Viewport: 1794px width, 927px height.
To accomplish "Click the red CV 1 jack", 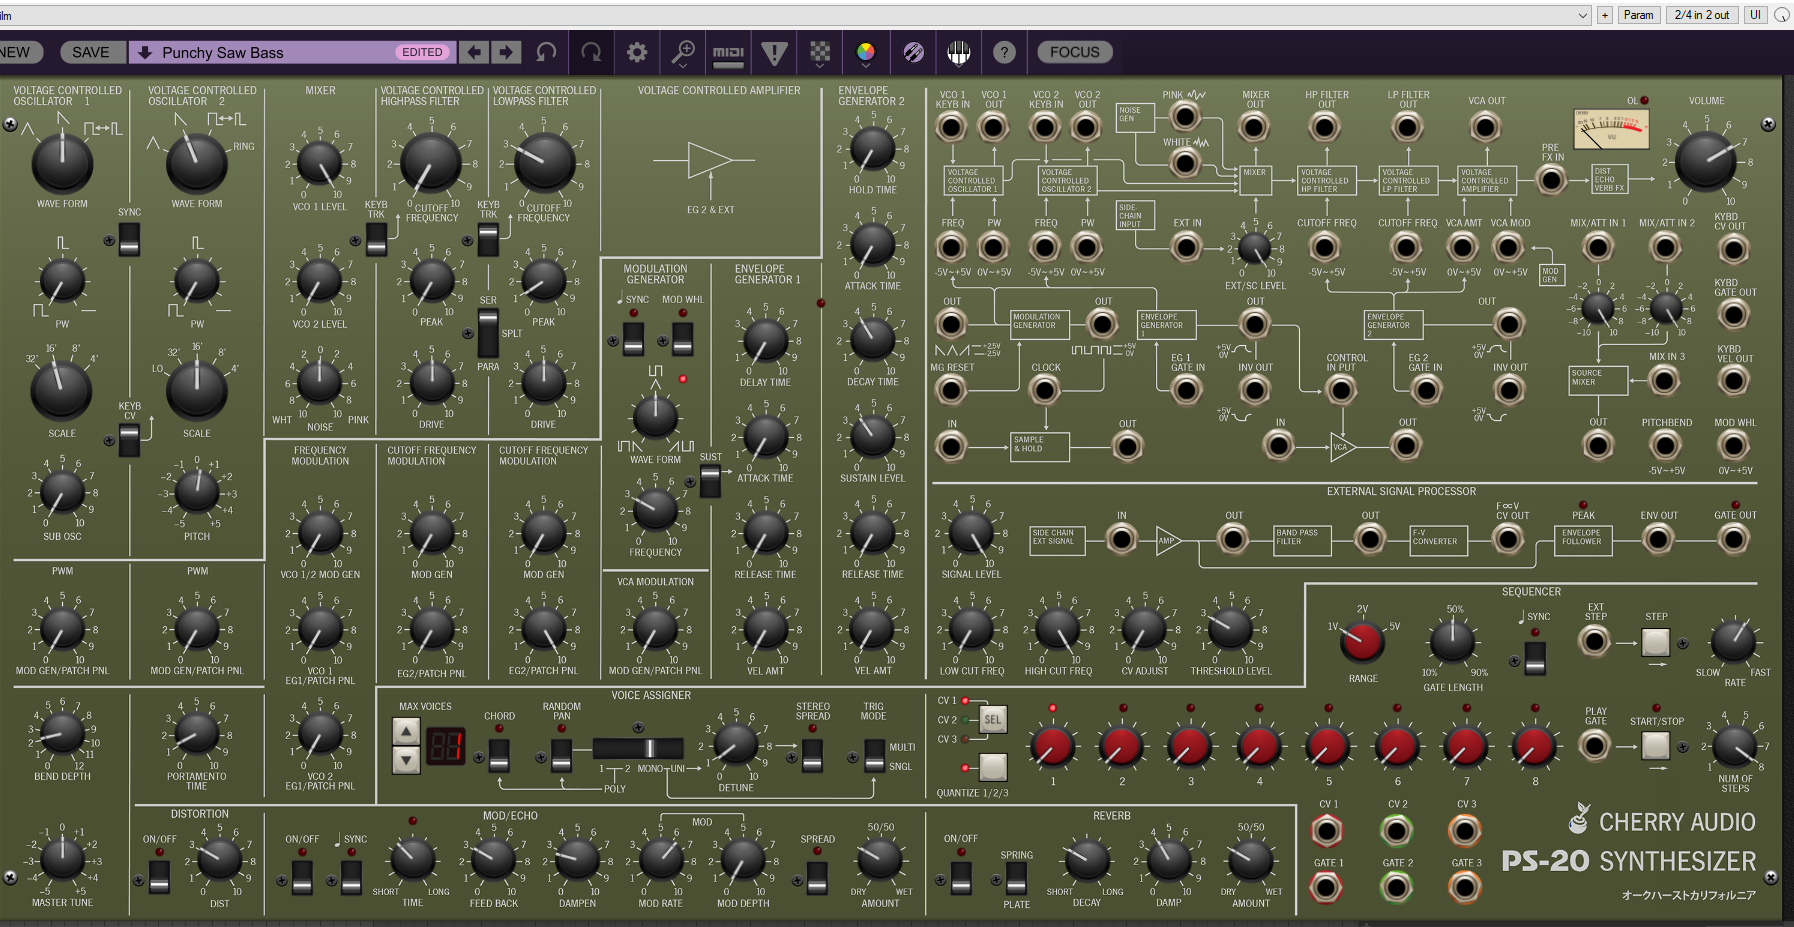I will (x=1327, y=831).
